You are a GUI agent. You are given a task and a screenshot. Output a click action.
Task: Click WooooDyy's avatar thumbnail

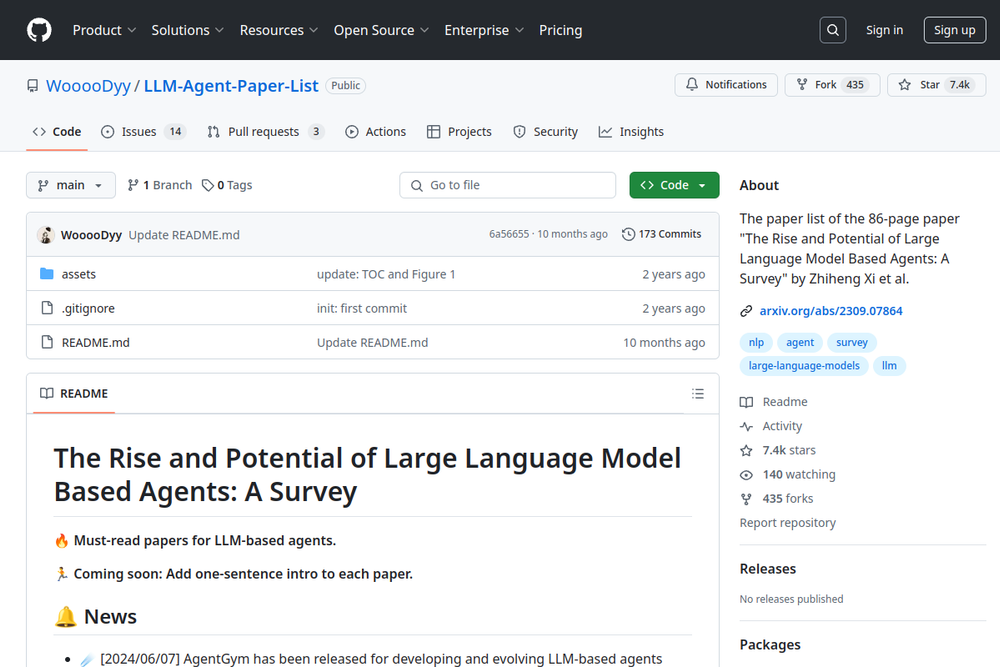[x=46, y=235]
